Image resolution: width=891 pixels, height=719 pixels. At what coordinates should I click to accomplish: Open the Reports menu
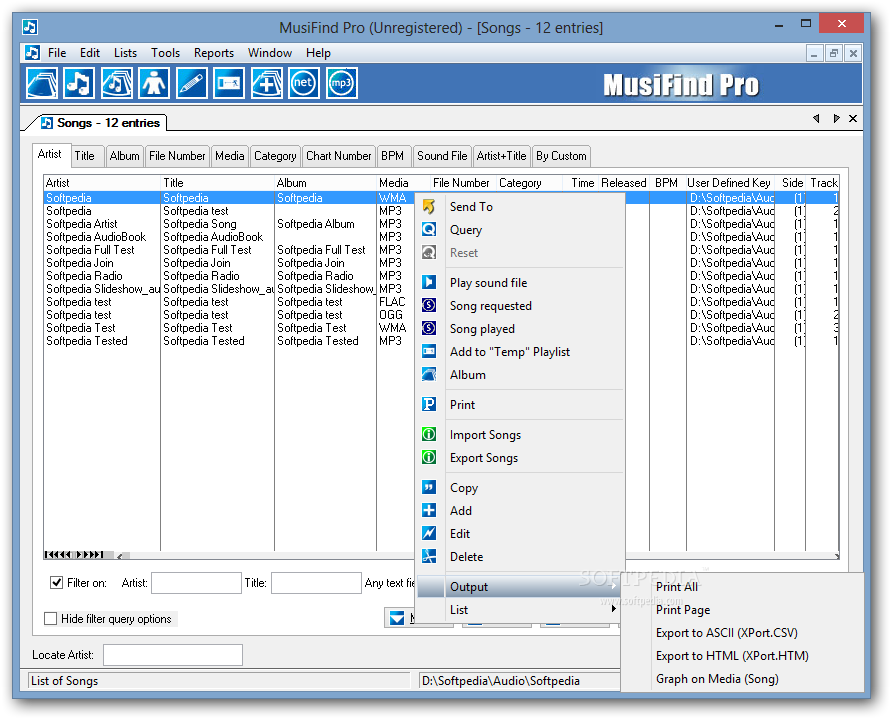point(214,53)
